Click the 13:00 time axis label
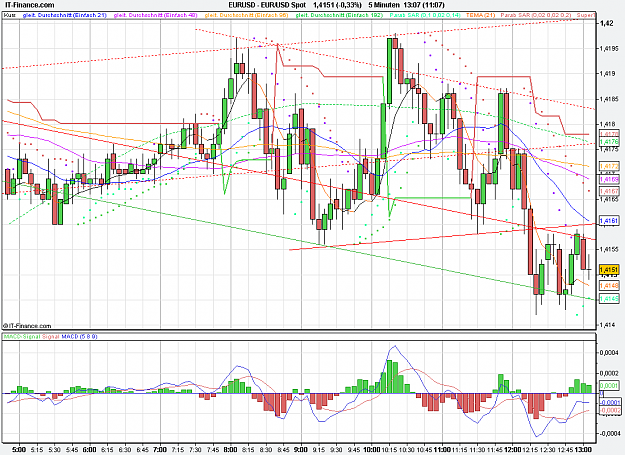This screenshot has width=625, height=455. [x=583, y=450]
